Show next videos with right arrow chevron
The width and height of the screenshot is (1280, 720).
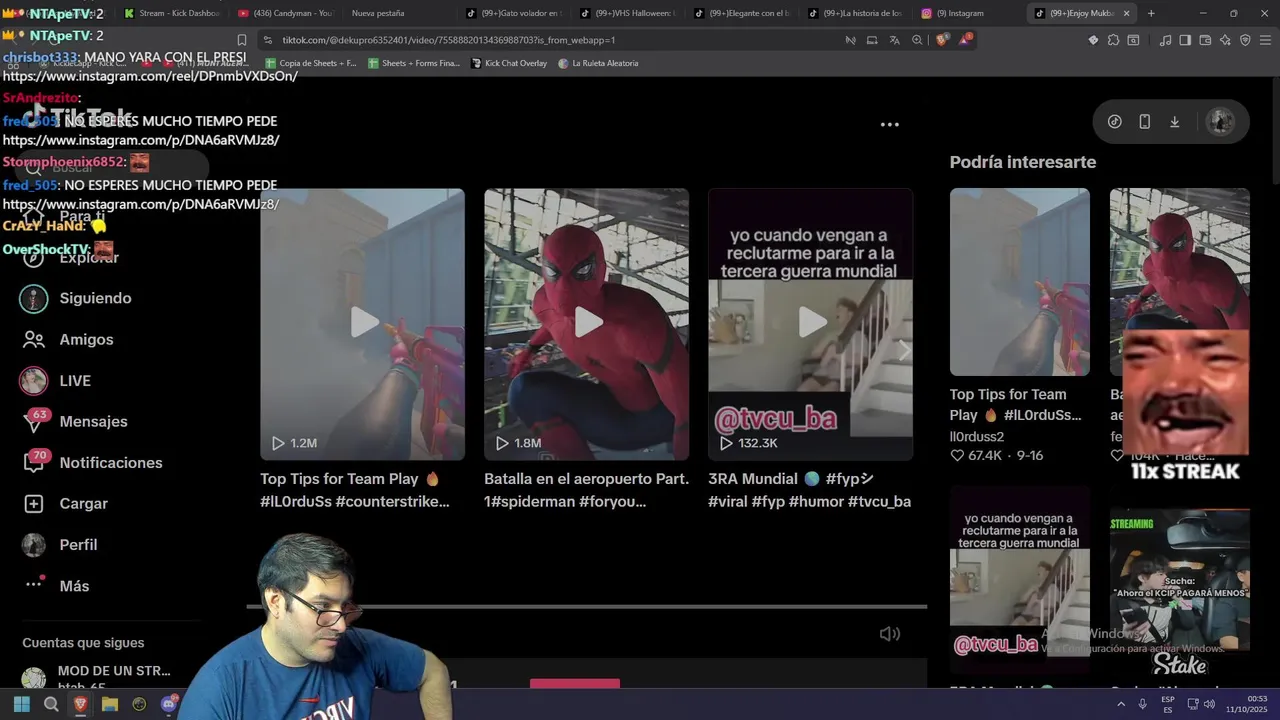pos(903,350)
